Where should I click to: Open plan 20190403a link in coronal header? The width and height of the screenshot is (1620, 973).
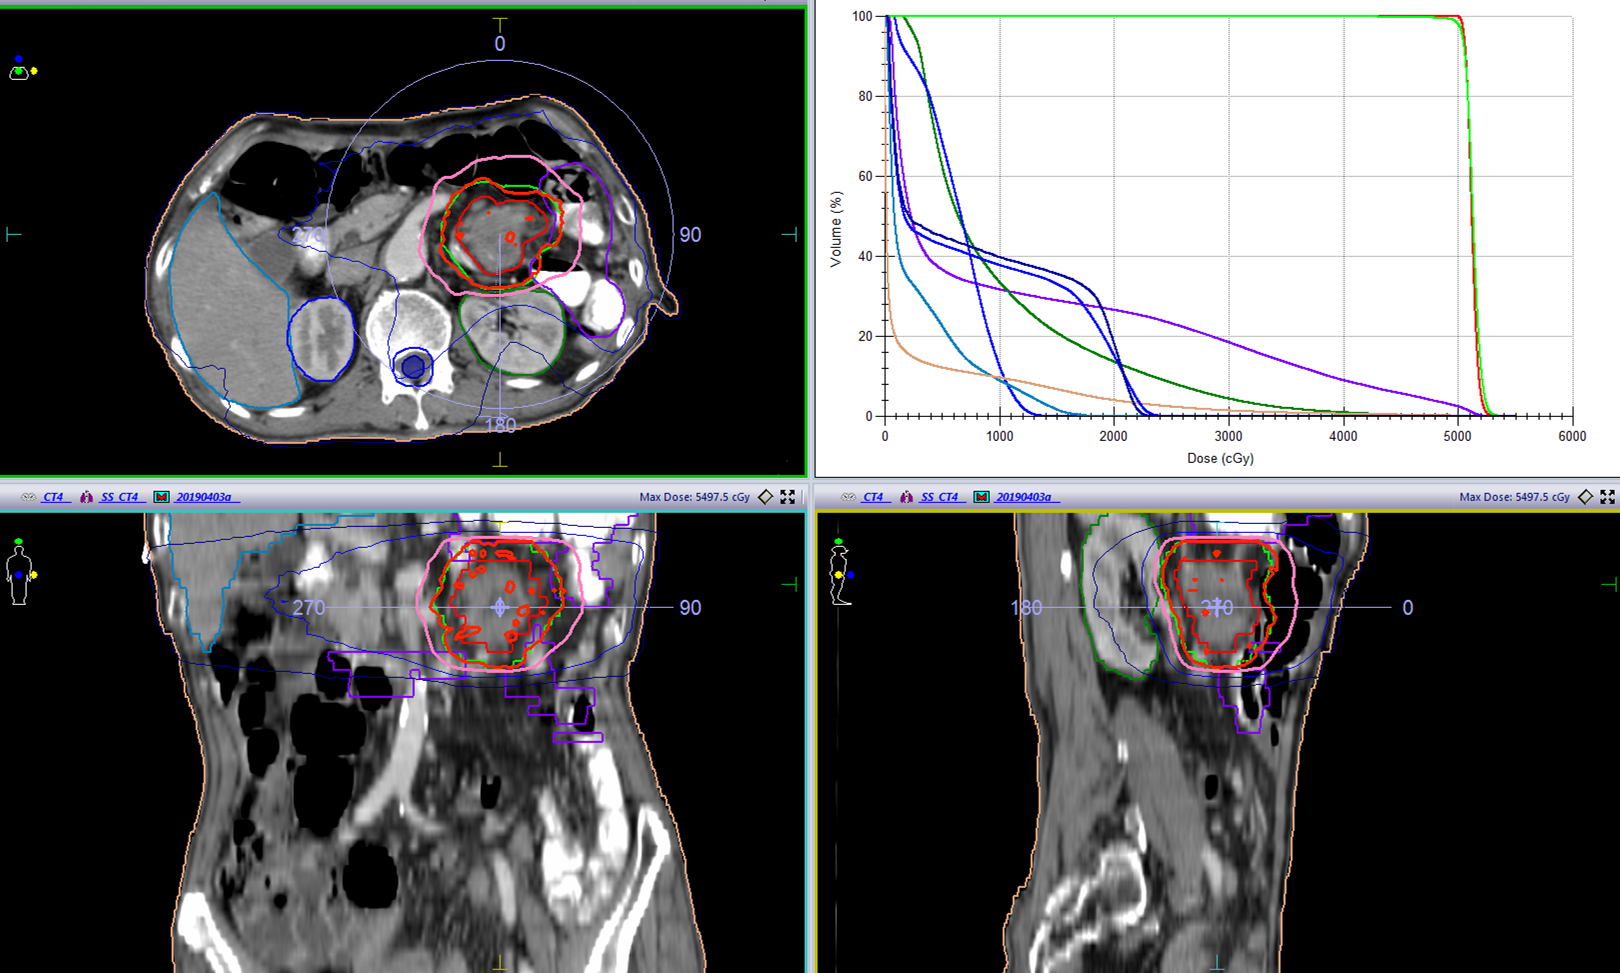[204, 497]
